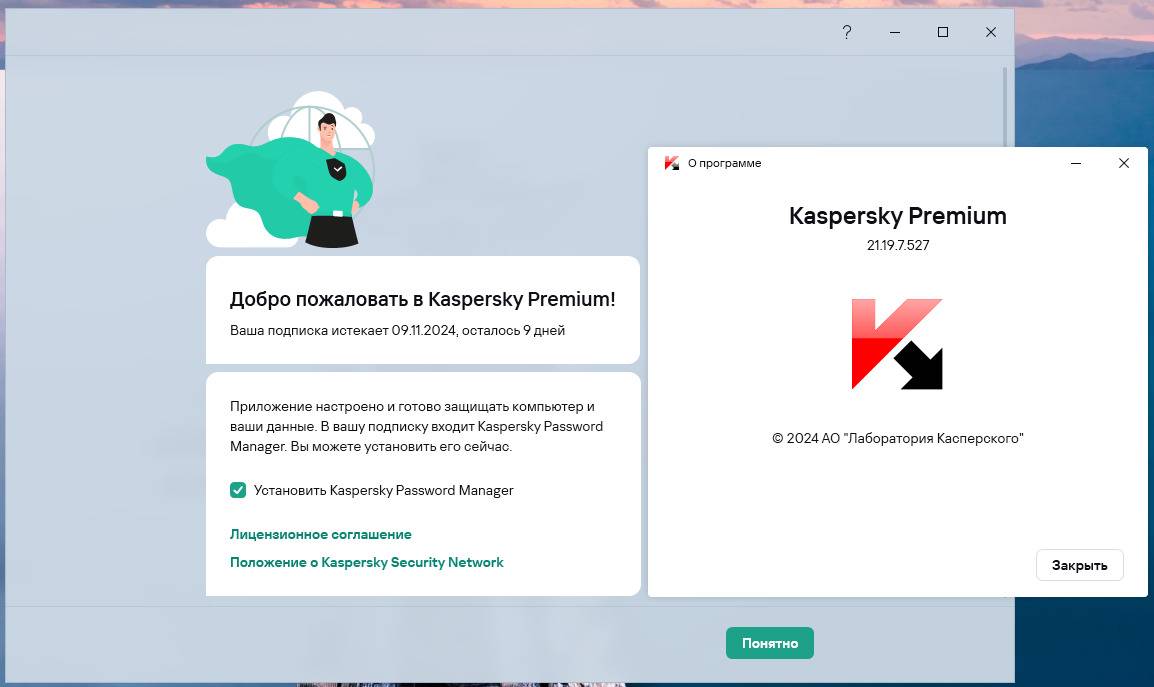Click the large Kaspersky logo in About dialog
Image resolution: width=1154 pixels, height=687 pixels.
point(897,344)
